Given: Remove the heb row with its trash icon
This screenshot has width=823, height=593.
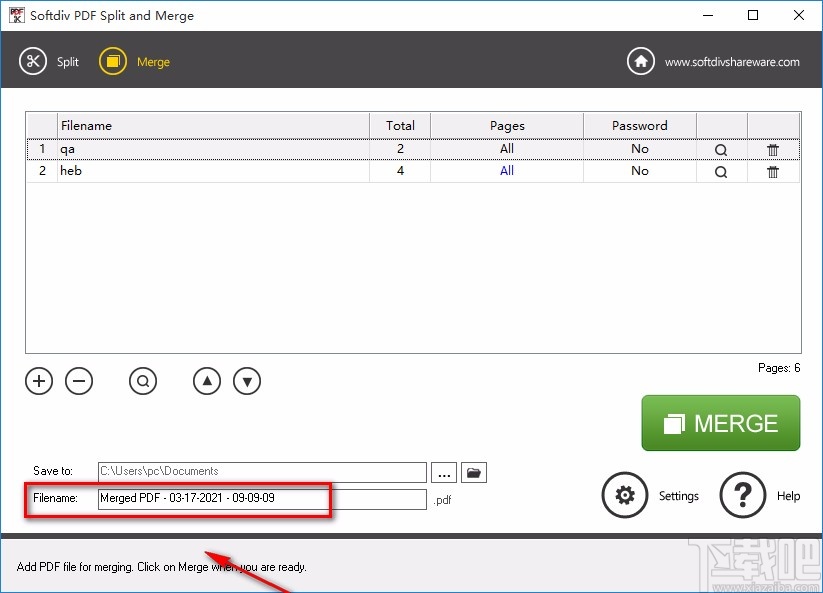Looking at the screenshot, I should [x=773, y=172].
